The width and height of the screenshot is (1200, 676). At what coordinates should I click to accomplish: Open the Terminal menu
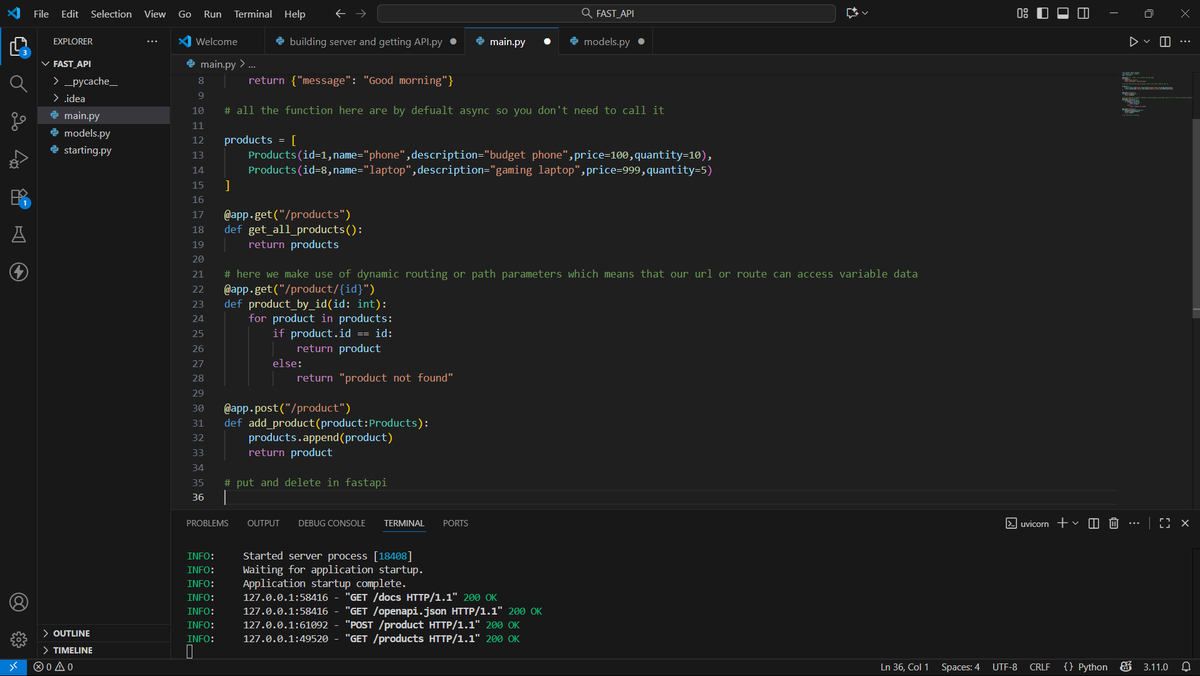[253, 14]
